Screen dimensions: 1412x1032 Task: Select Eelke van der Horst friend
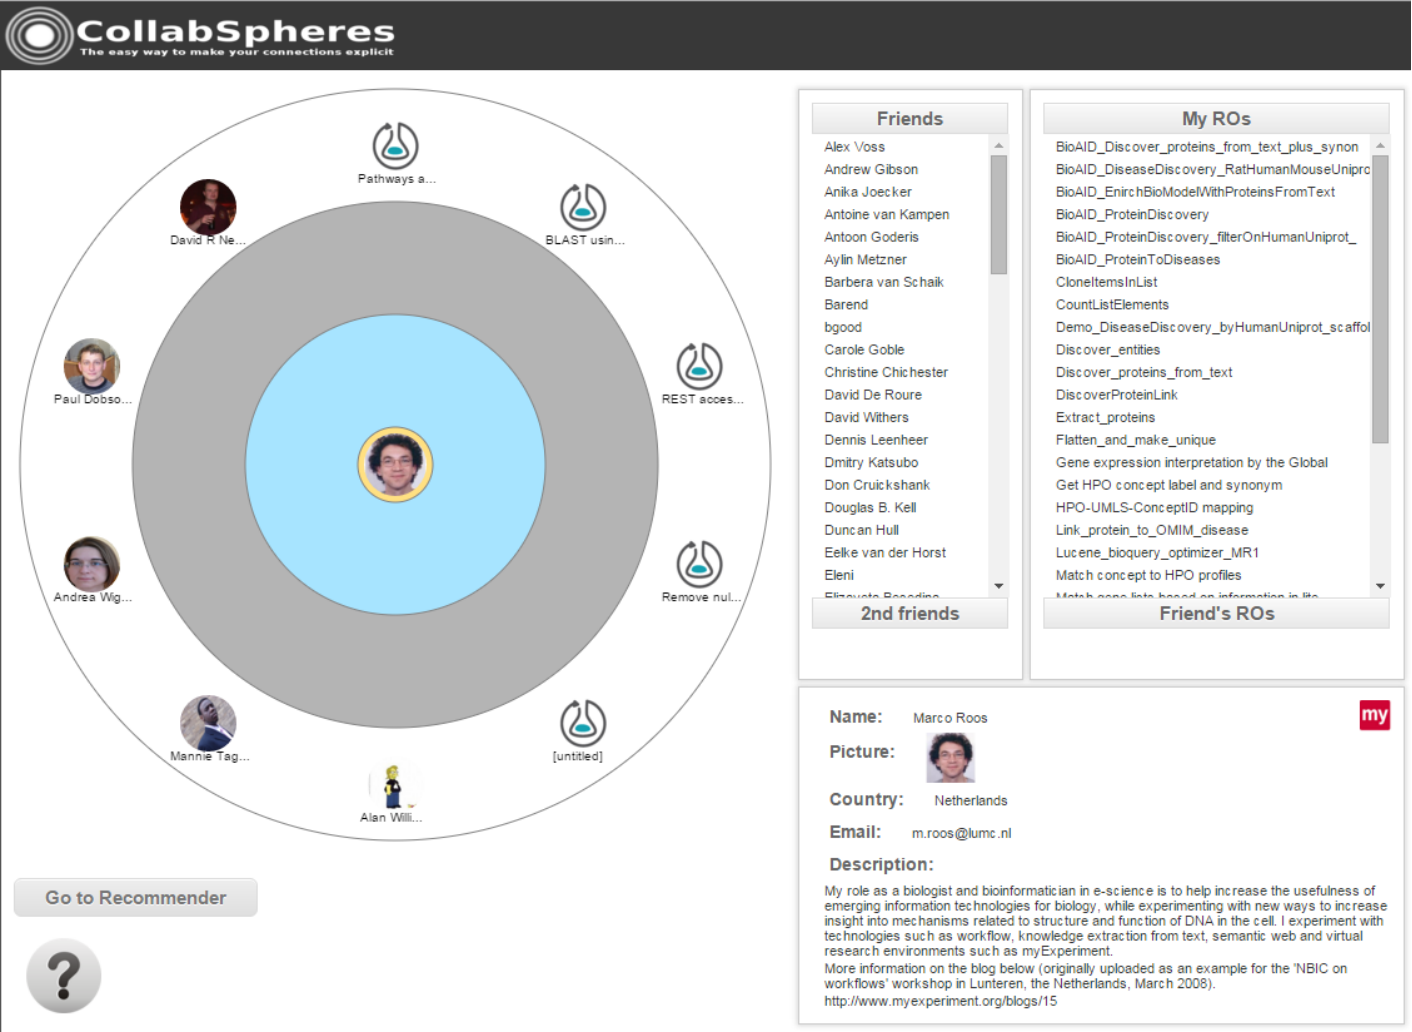point(885,553)
